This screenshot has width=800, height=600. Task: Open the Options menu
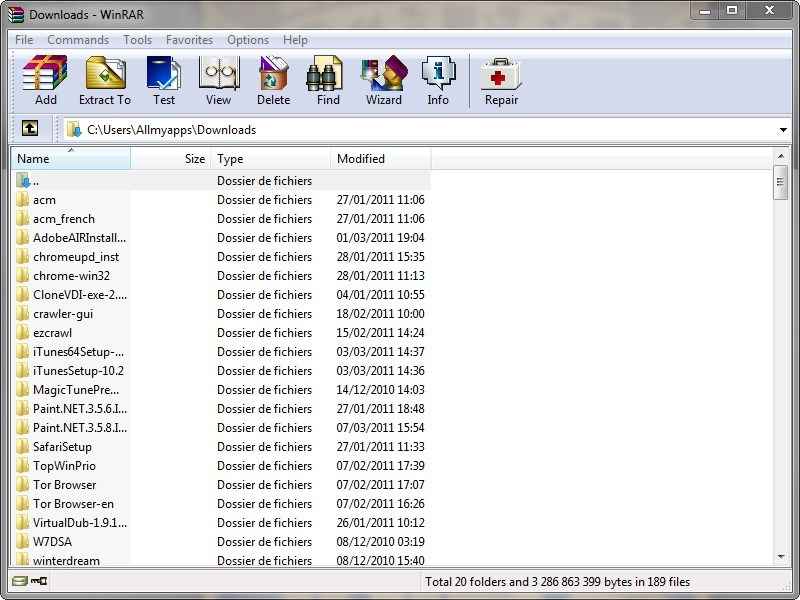(x=248, y=40)
